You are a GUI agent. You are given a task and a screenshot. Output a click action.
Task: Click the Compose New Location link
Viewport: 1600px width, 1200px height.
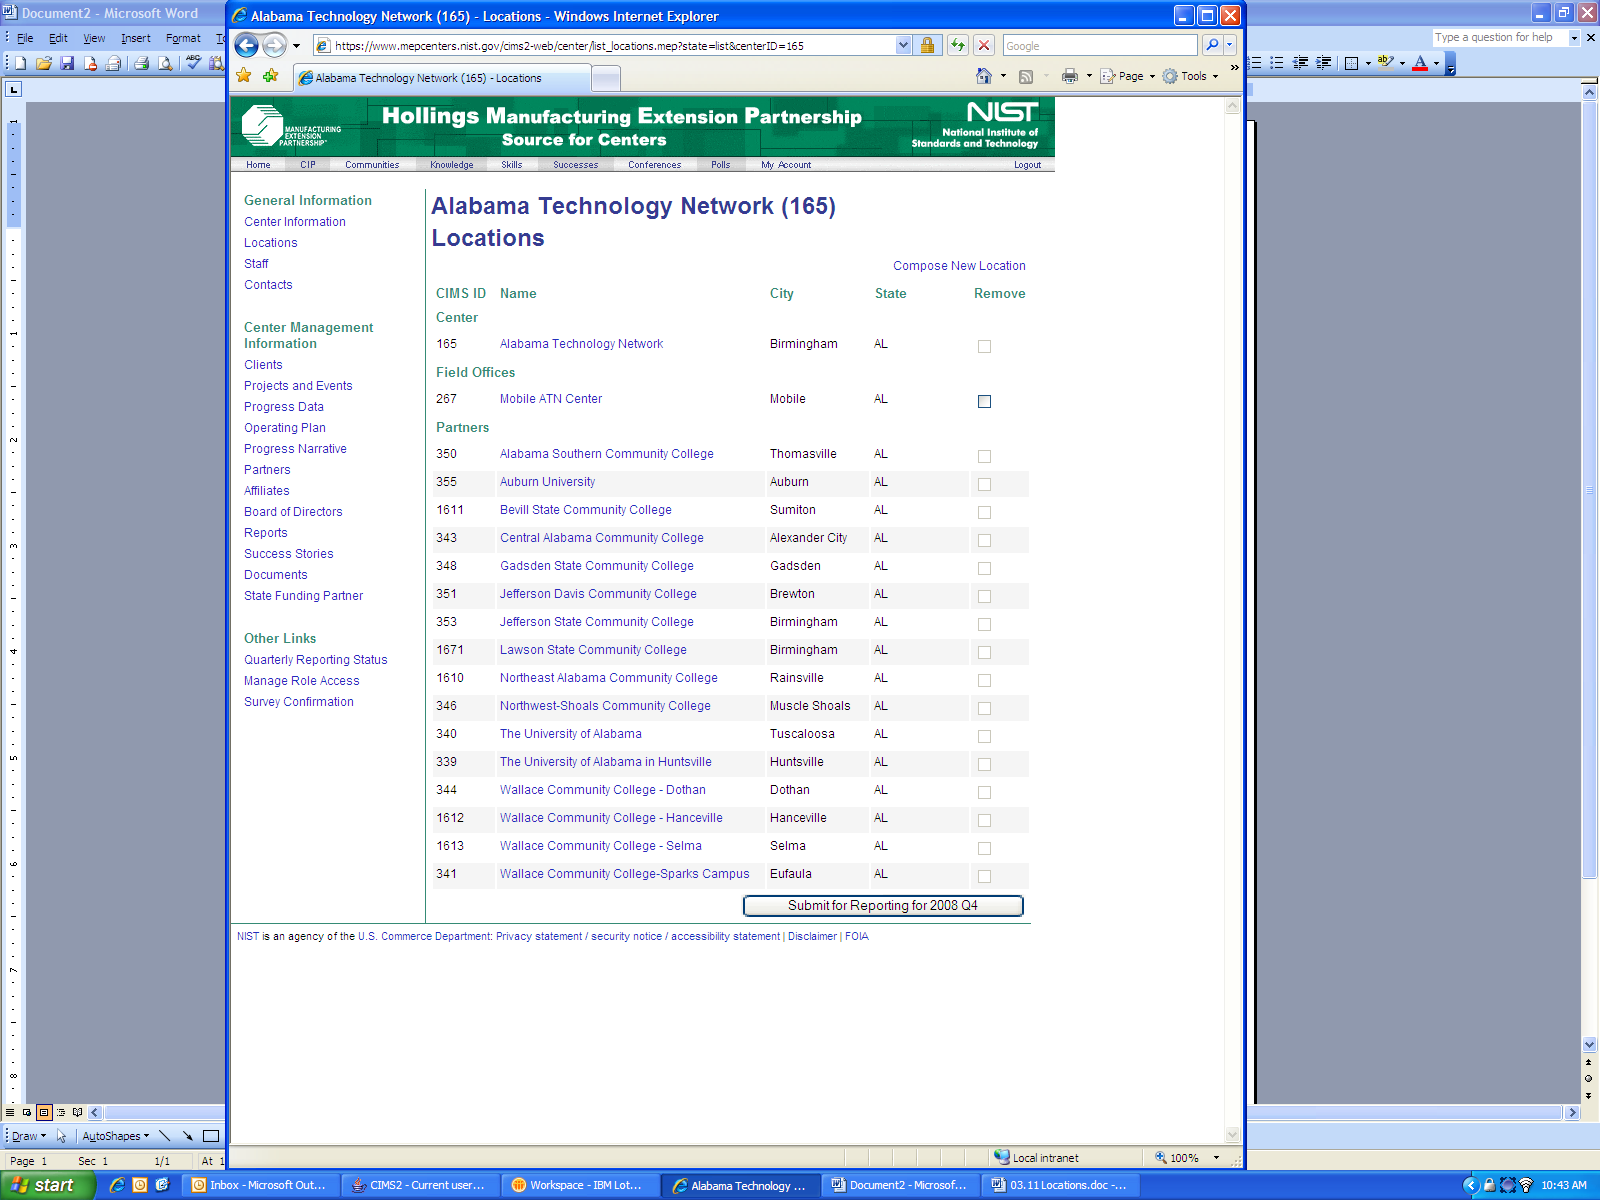(958, 266)
